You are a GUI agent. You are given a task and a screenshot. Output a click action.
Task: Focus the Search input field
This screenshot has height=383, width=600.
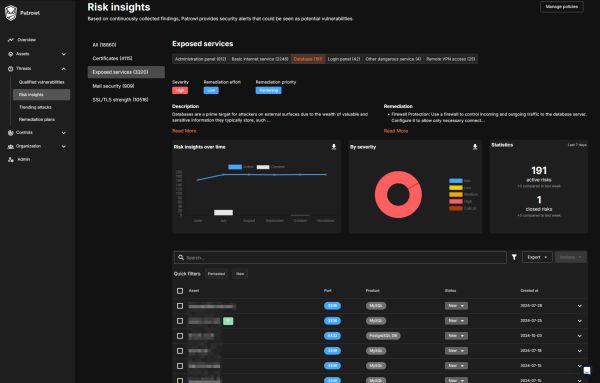[340, 258]
